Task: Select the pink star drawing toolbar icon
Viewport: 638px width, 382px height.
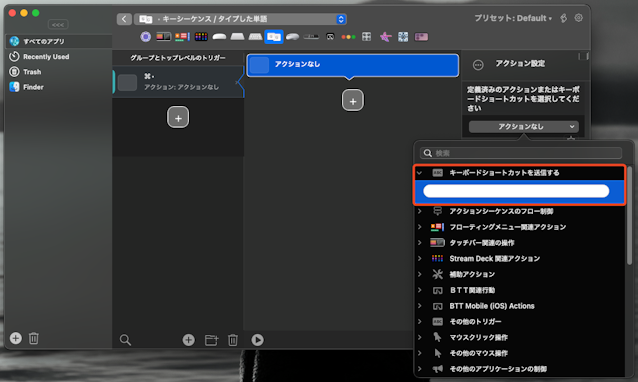Action: click(x=385, y=37)
